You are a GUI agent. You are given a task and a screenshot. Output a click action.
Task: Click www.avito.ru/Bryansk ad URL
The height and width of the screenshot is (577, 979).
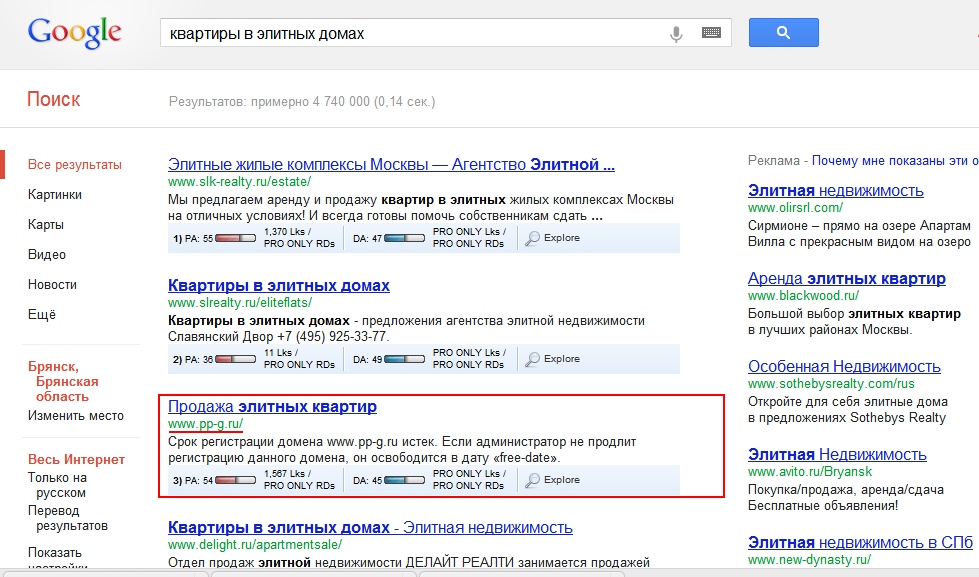(810, 471)
